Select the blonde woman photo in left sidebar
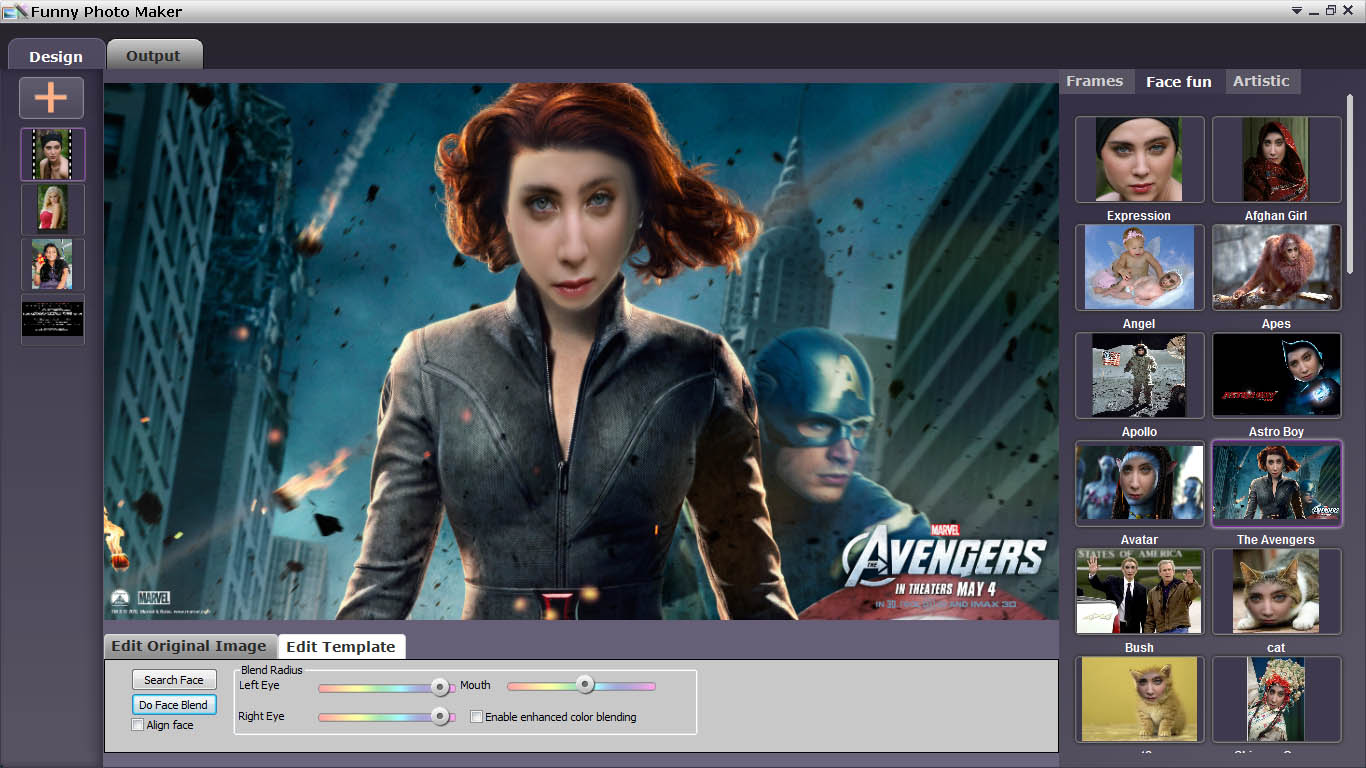 (x=52, y=209)
